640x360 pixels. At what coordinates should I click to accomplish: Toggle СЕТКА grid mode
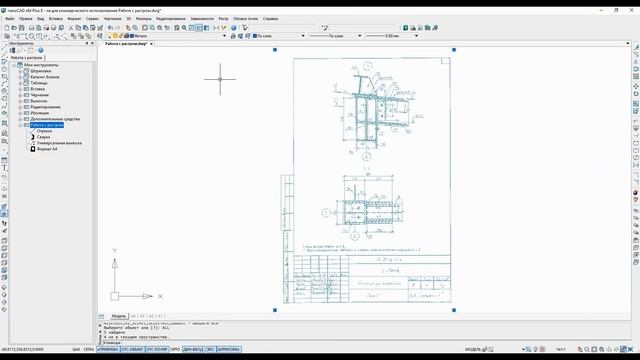click(89, 349)
